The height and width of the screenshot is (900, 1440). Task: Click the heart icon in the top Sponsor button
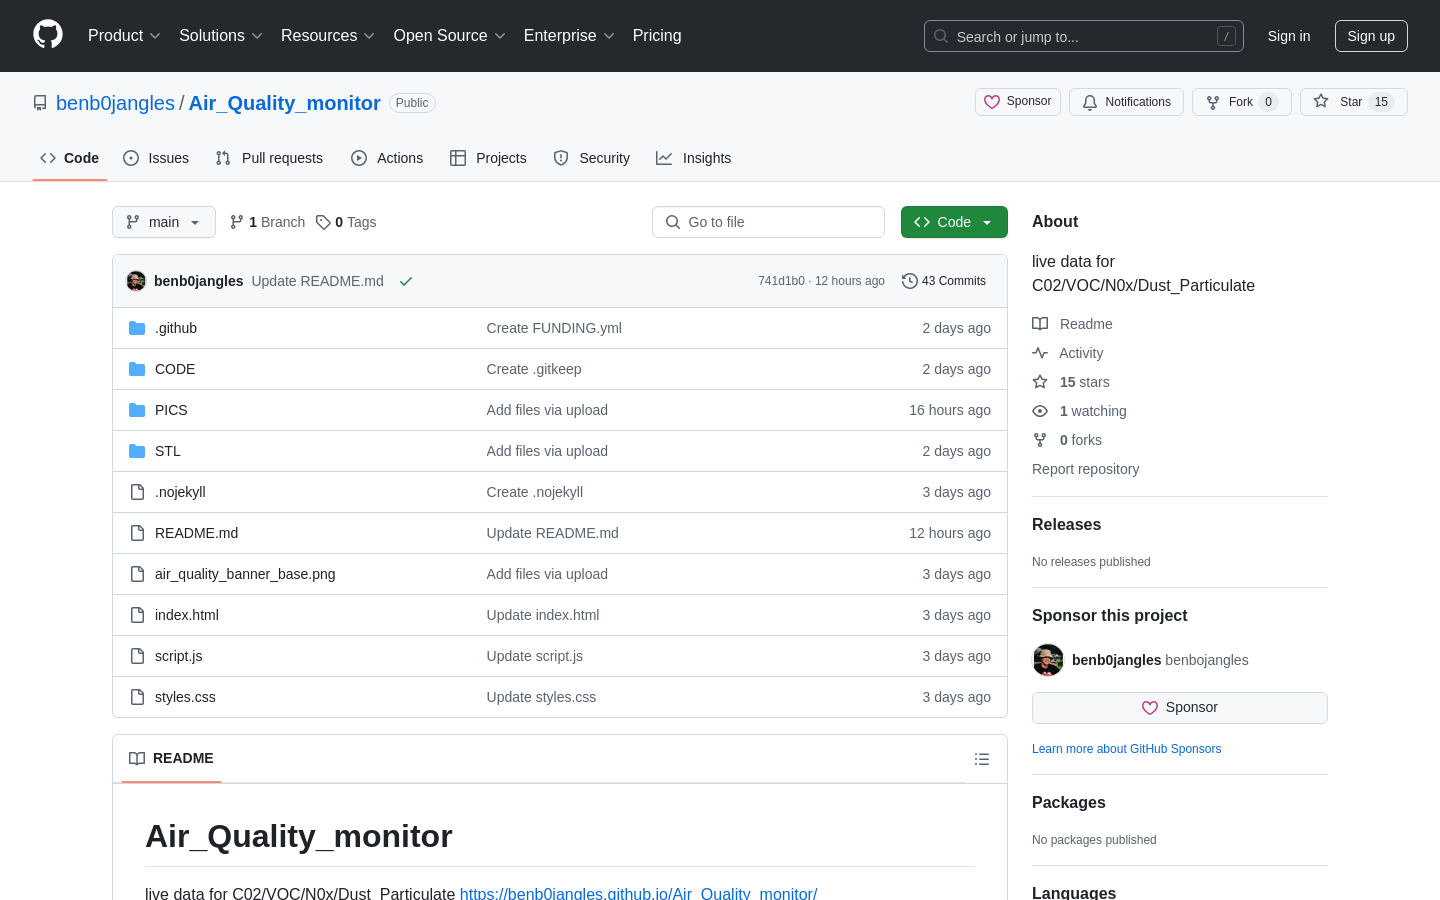click(992, 102)
